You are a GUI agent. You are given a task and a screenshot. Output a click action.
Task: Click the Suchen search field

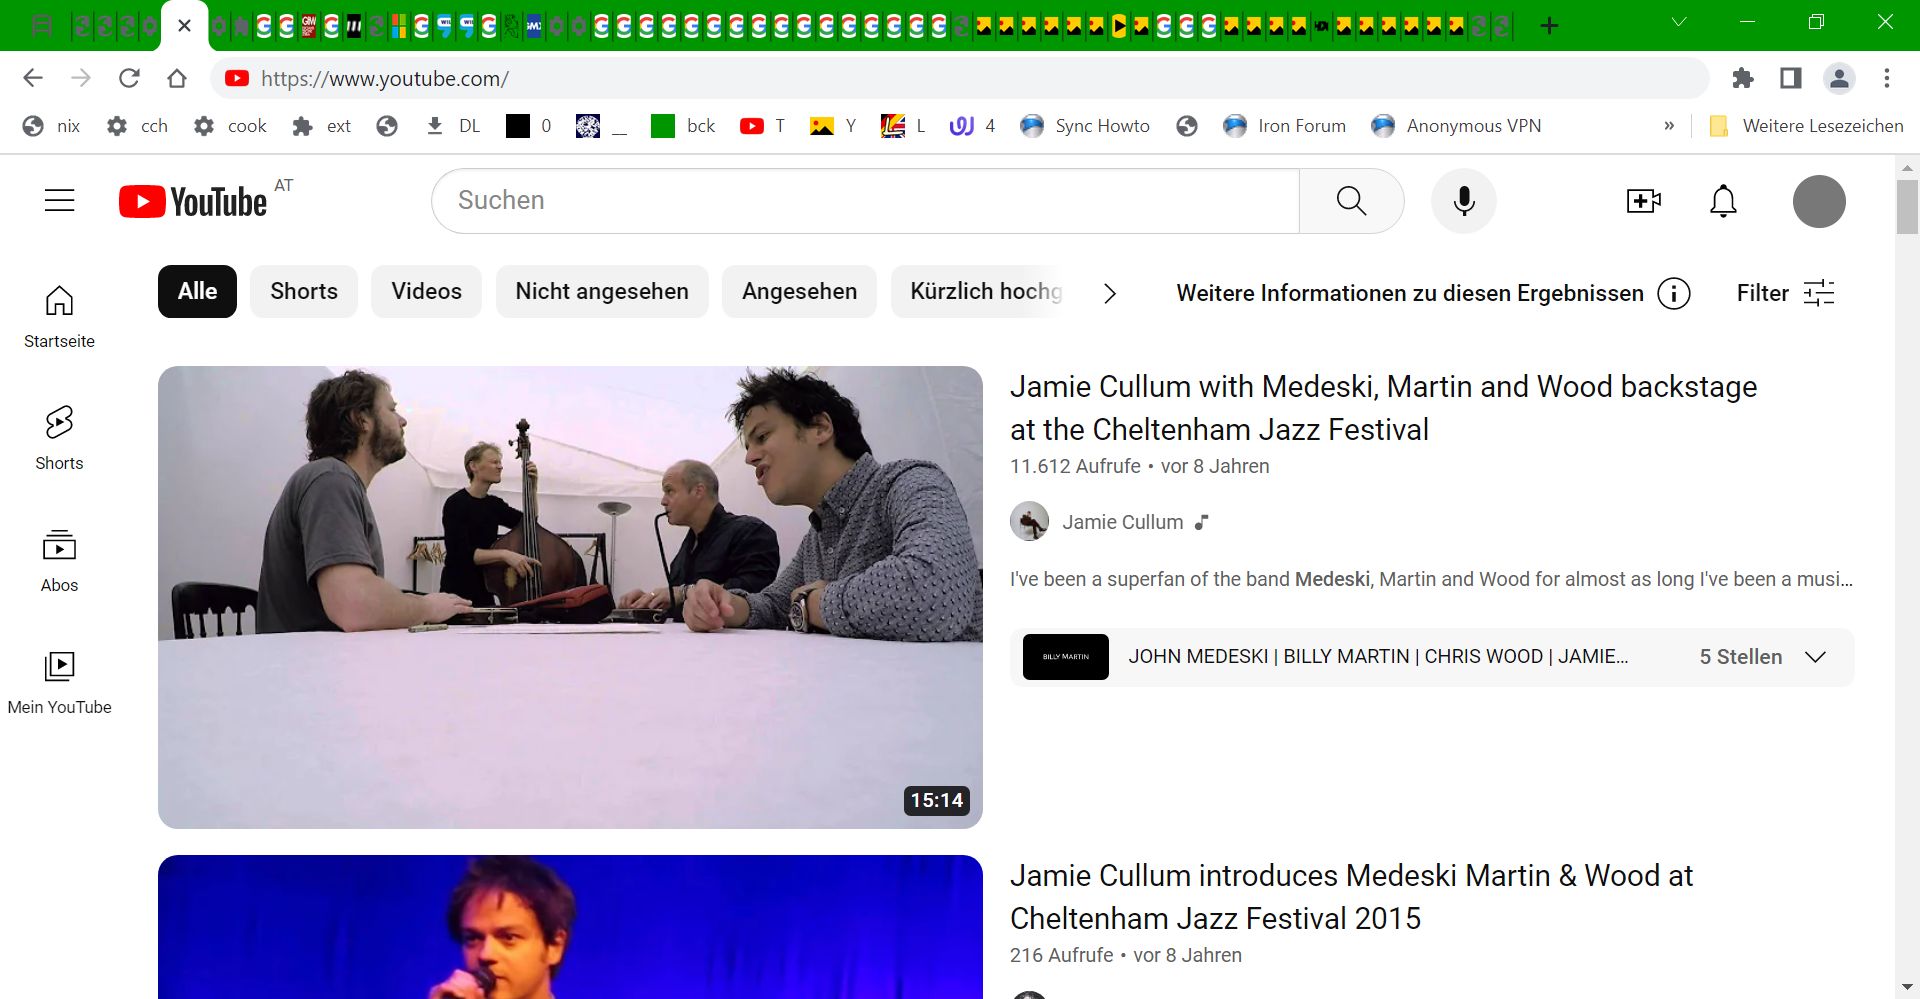pos(865,201)
